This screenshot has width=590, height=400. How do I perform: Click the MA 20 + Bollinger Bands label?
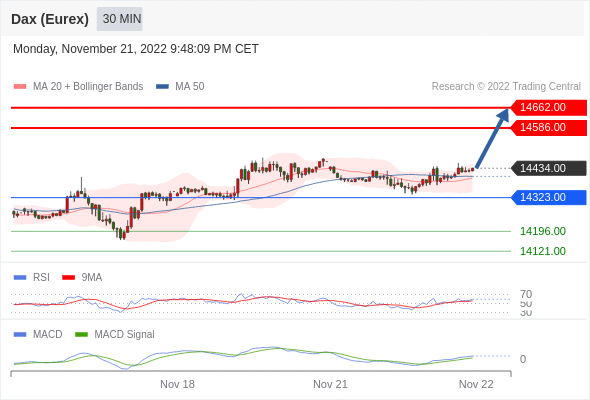(88, 87)
